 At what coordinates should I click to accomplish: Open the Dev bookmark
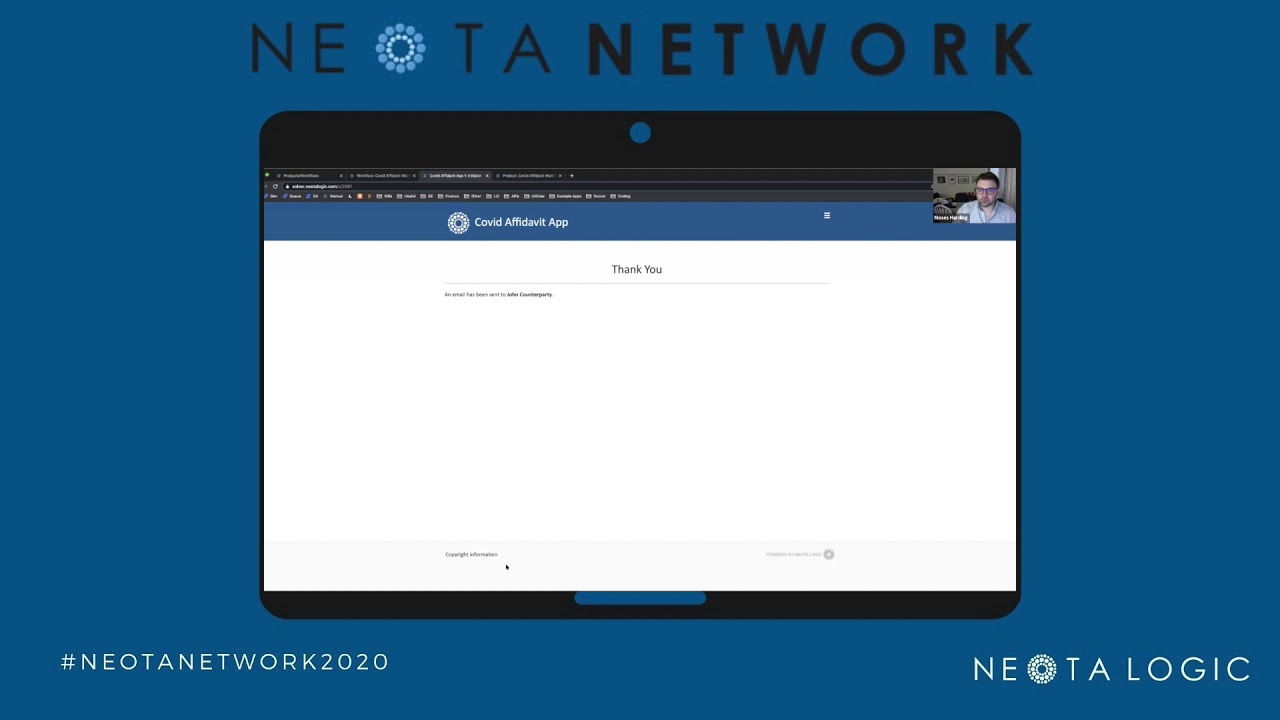pyautogui.click(x=271, y=196)
